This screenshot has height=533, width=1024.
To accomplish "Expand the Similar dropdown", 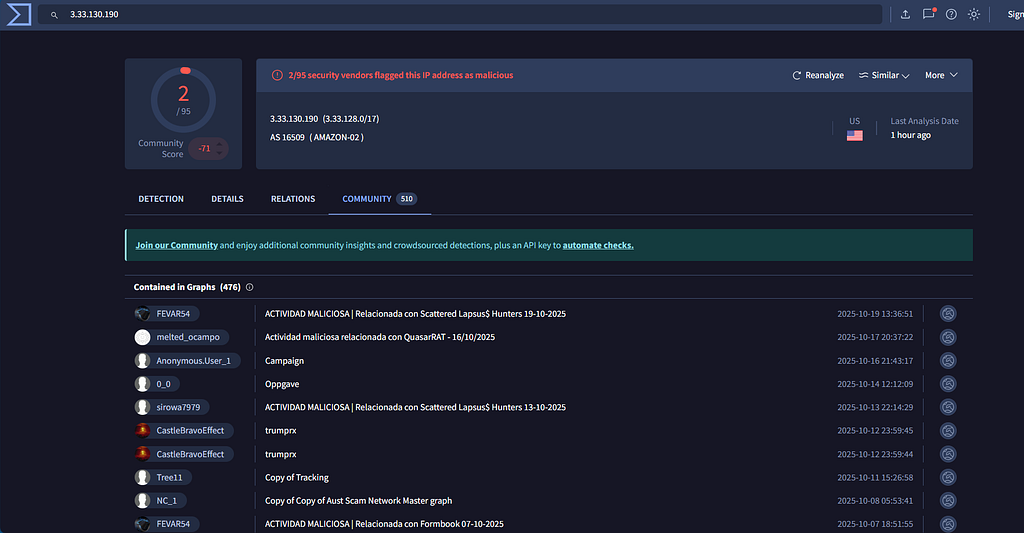I will [884, 75].
